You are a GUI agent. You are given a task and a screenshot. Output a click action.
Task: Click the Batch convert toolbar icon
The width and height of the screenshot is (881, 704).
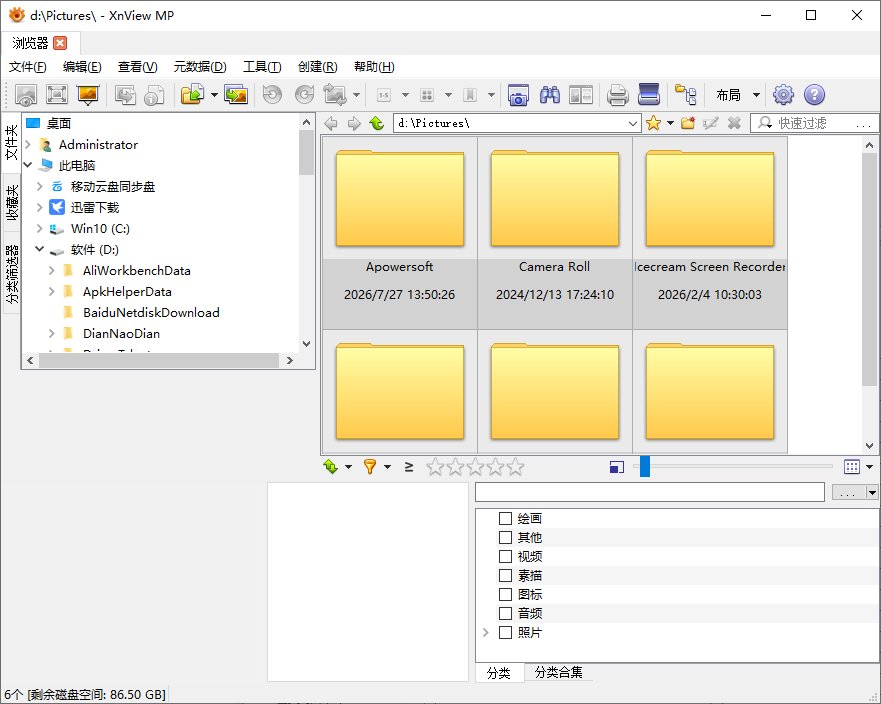236,94
